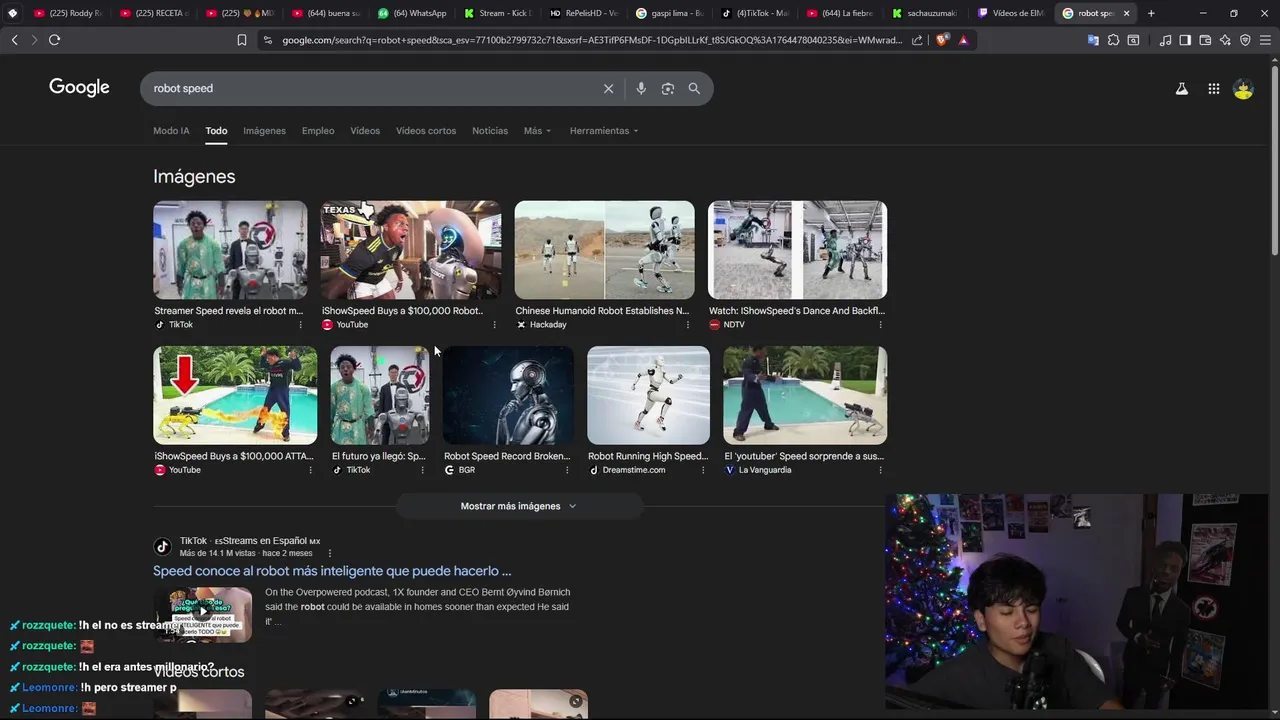The width and height of the screenshot is (1280, 720).
Task: Open a new browser tab
Action: click(1151, 13)
